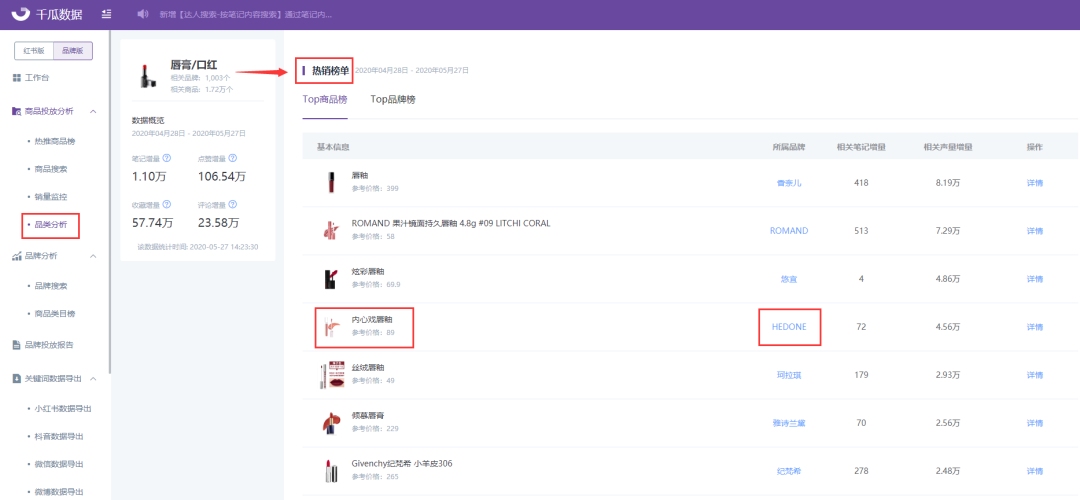1080x500 pixels.
Task: Open 详情 for the Givenchy 小羊皮306 row
Action: [1035, 471]
